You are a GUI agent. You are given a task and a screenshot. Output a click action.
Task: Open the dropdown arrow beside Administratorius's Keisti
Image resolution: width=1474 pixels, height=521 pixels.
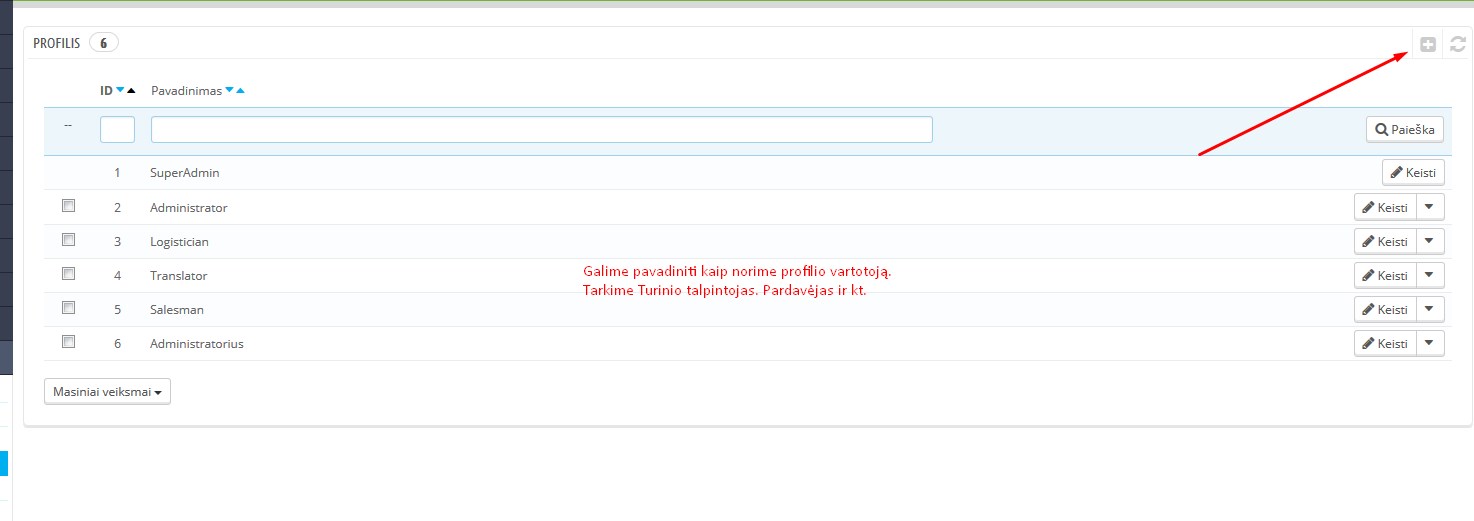tap(1431, 344)
